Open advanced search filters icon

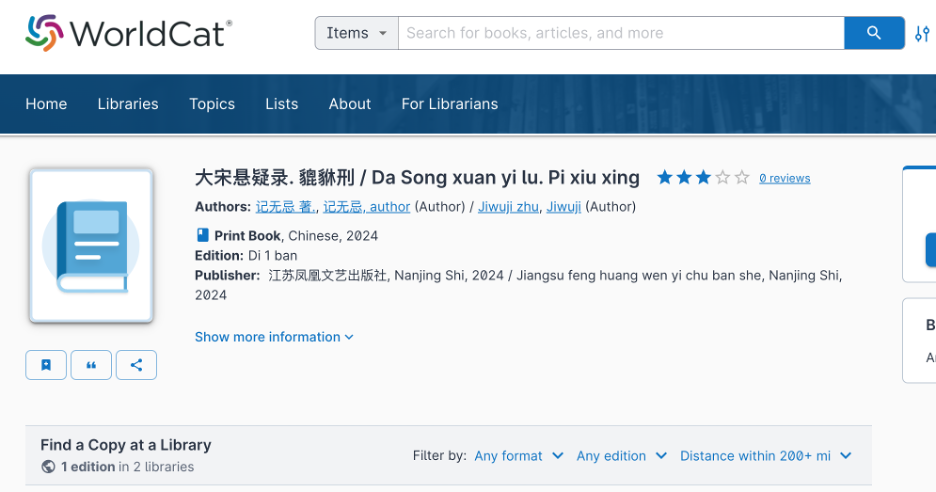(922, 33)
